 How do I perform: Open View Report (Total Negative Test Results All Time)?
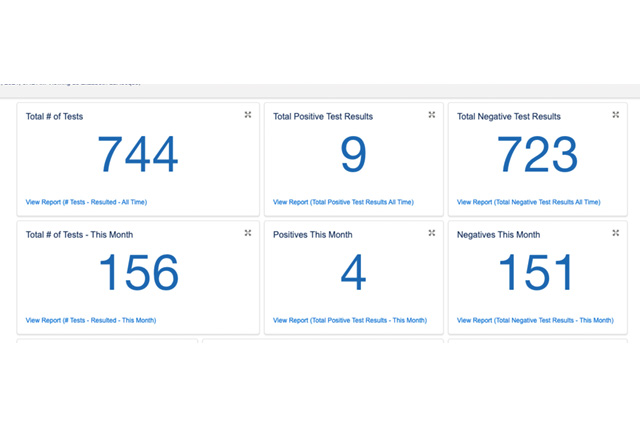(x=529, y=202)
